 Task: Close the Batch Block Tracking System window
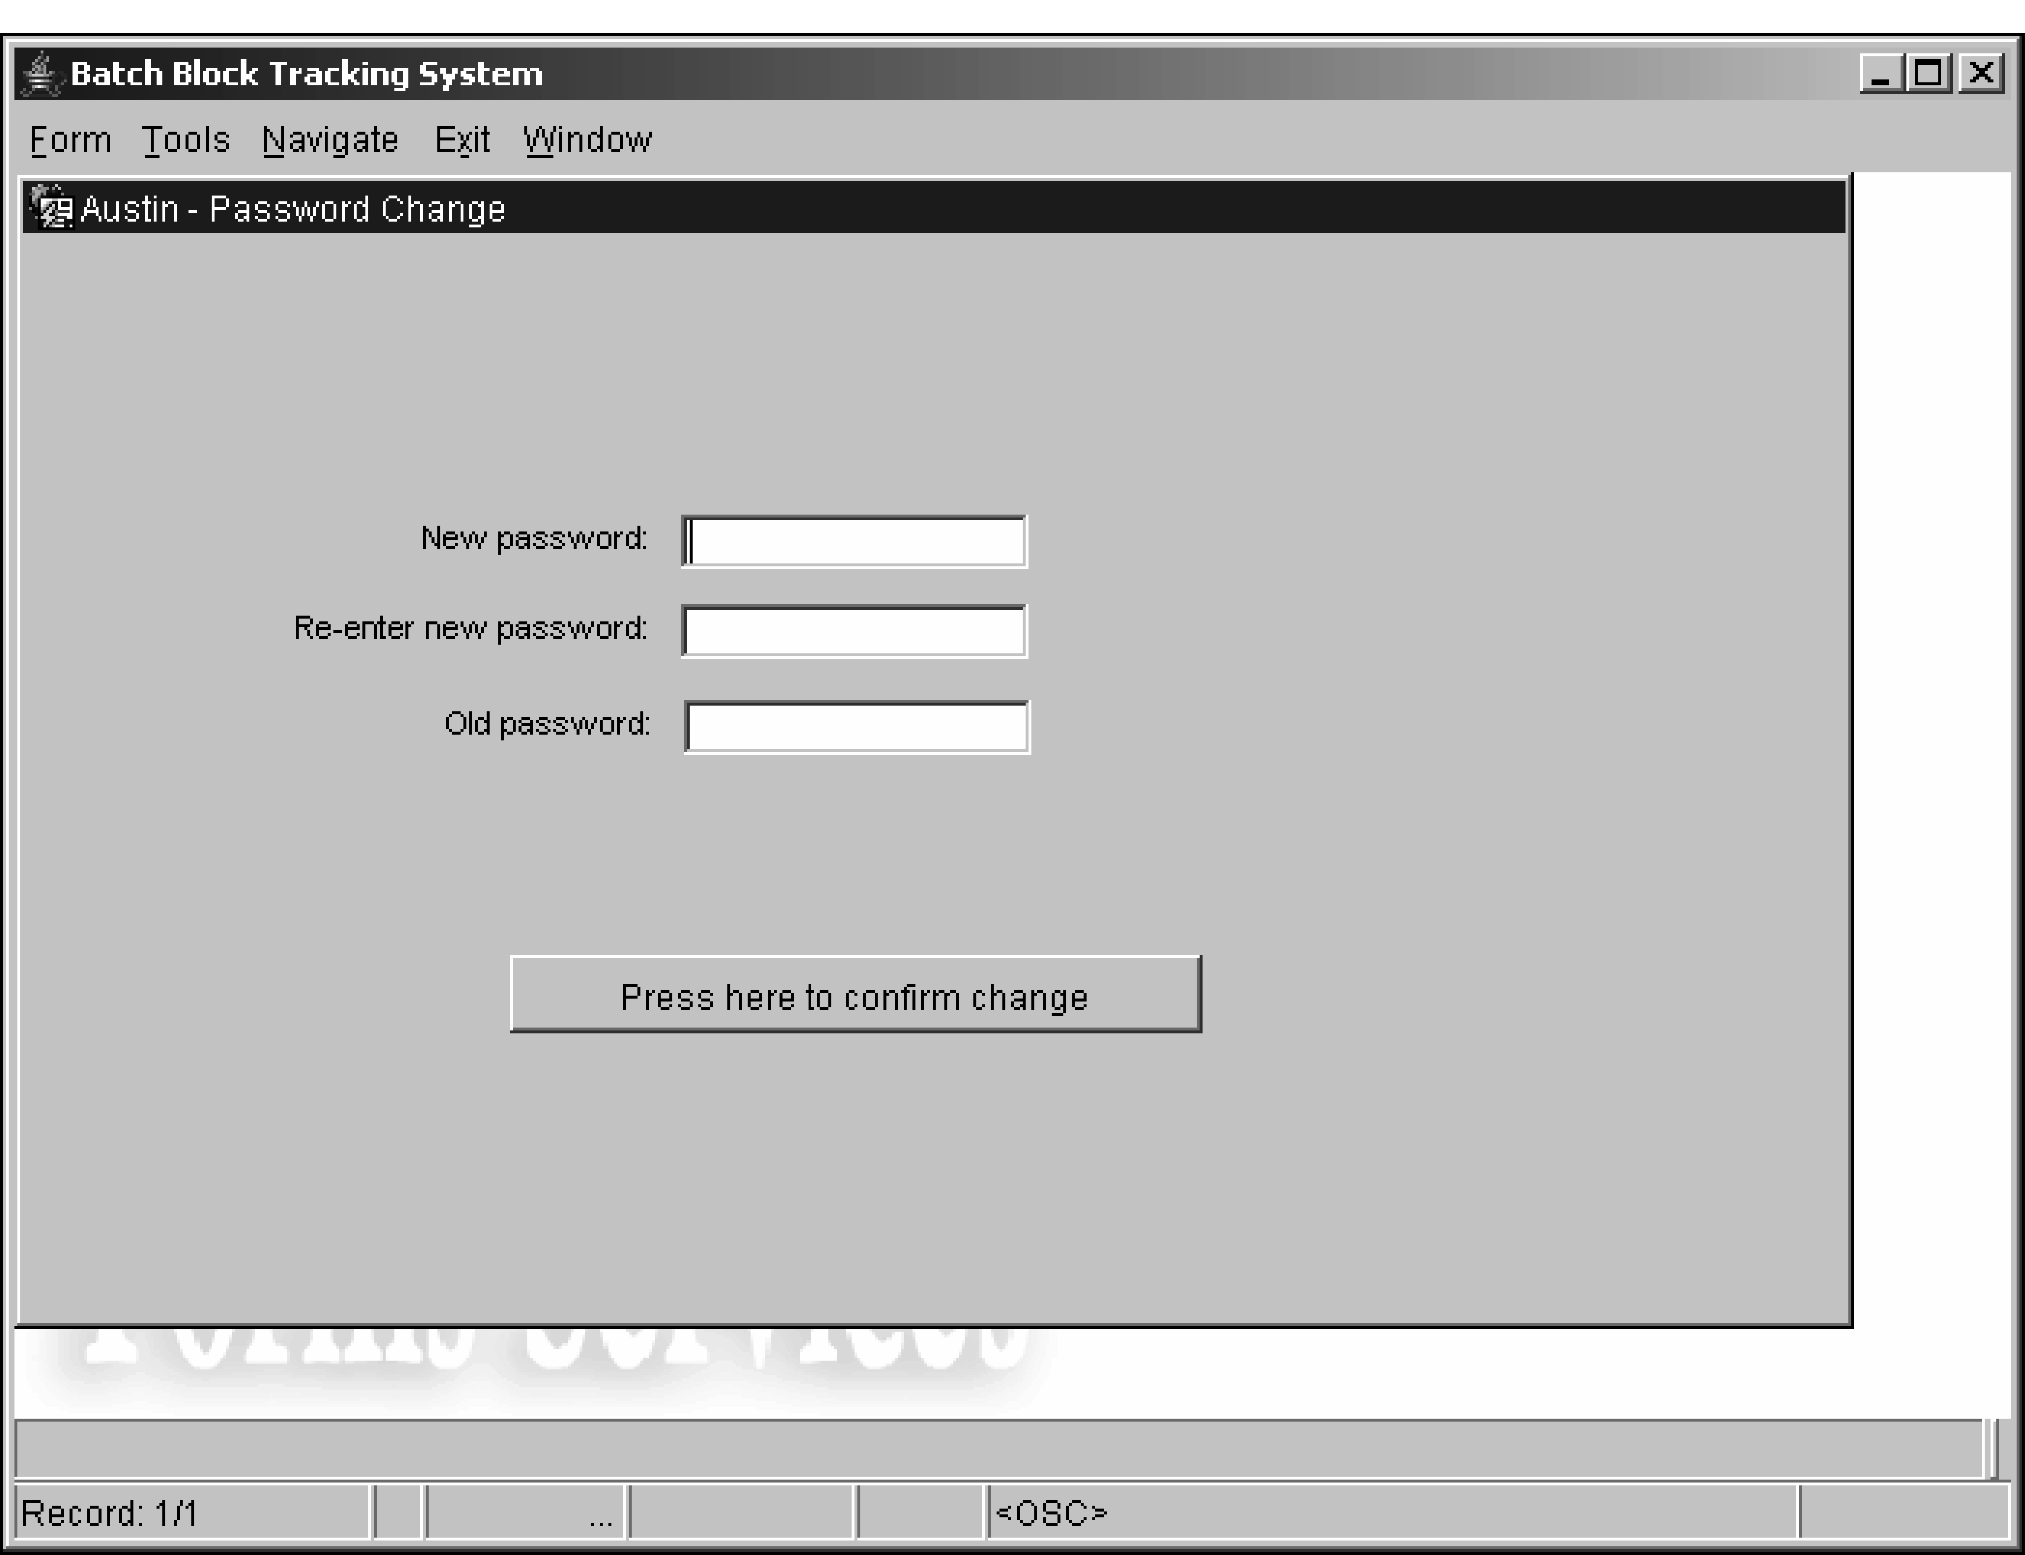point(1980,74)
